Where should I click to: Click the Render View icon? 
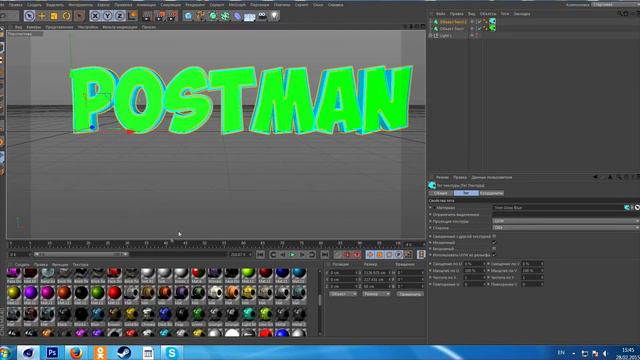[147, 16]
